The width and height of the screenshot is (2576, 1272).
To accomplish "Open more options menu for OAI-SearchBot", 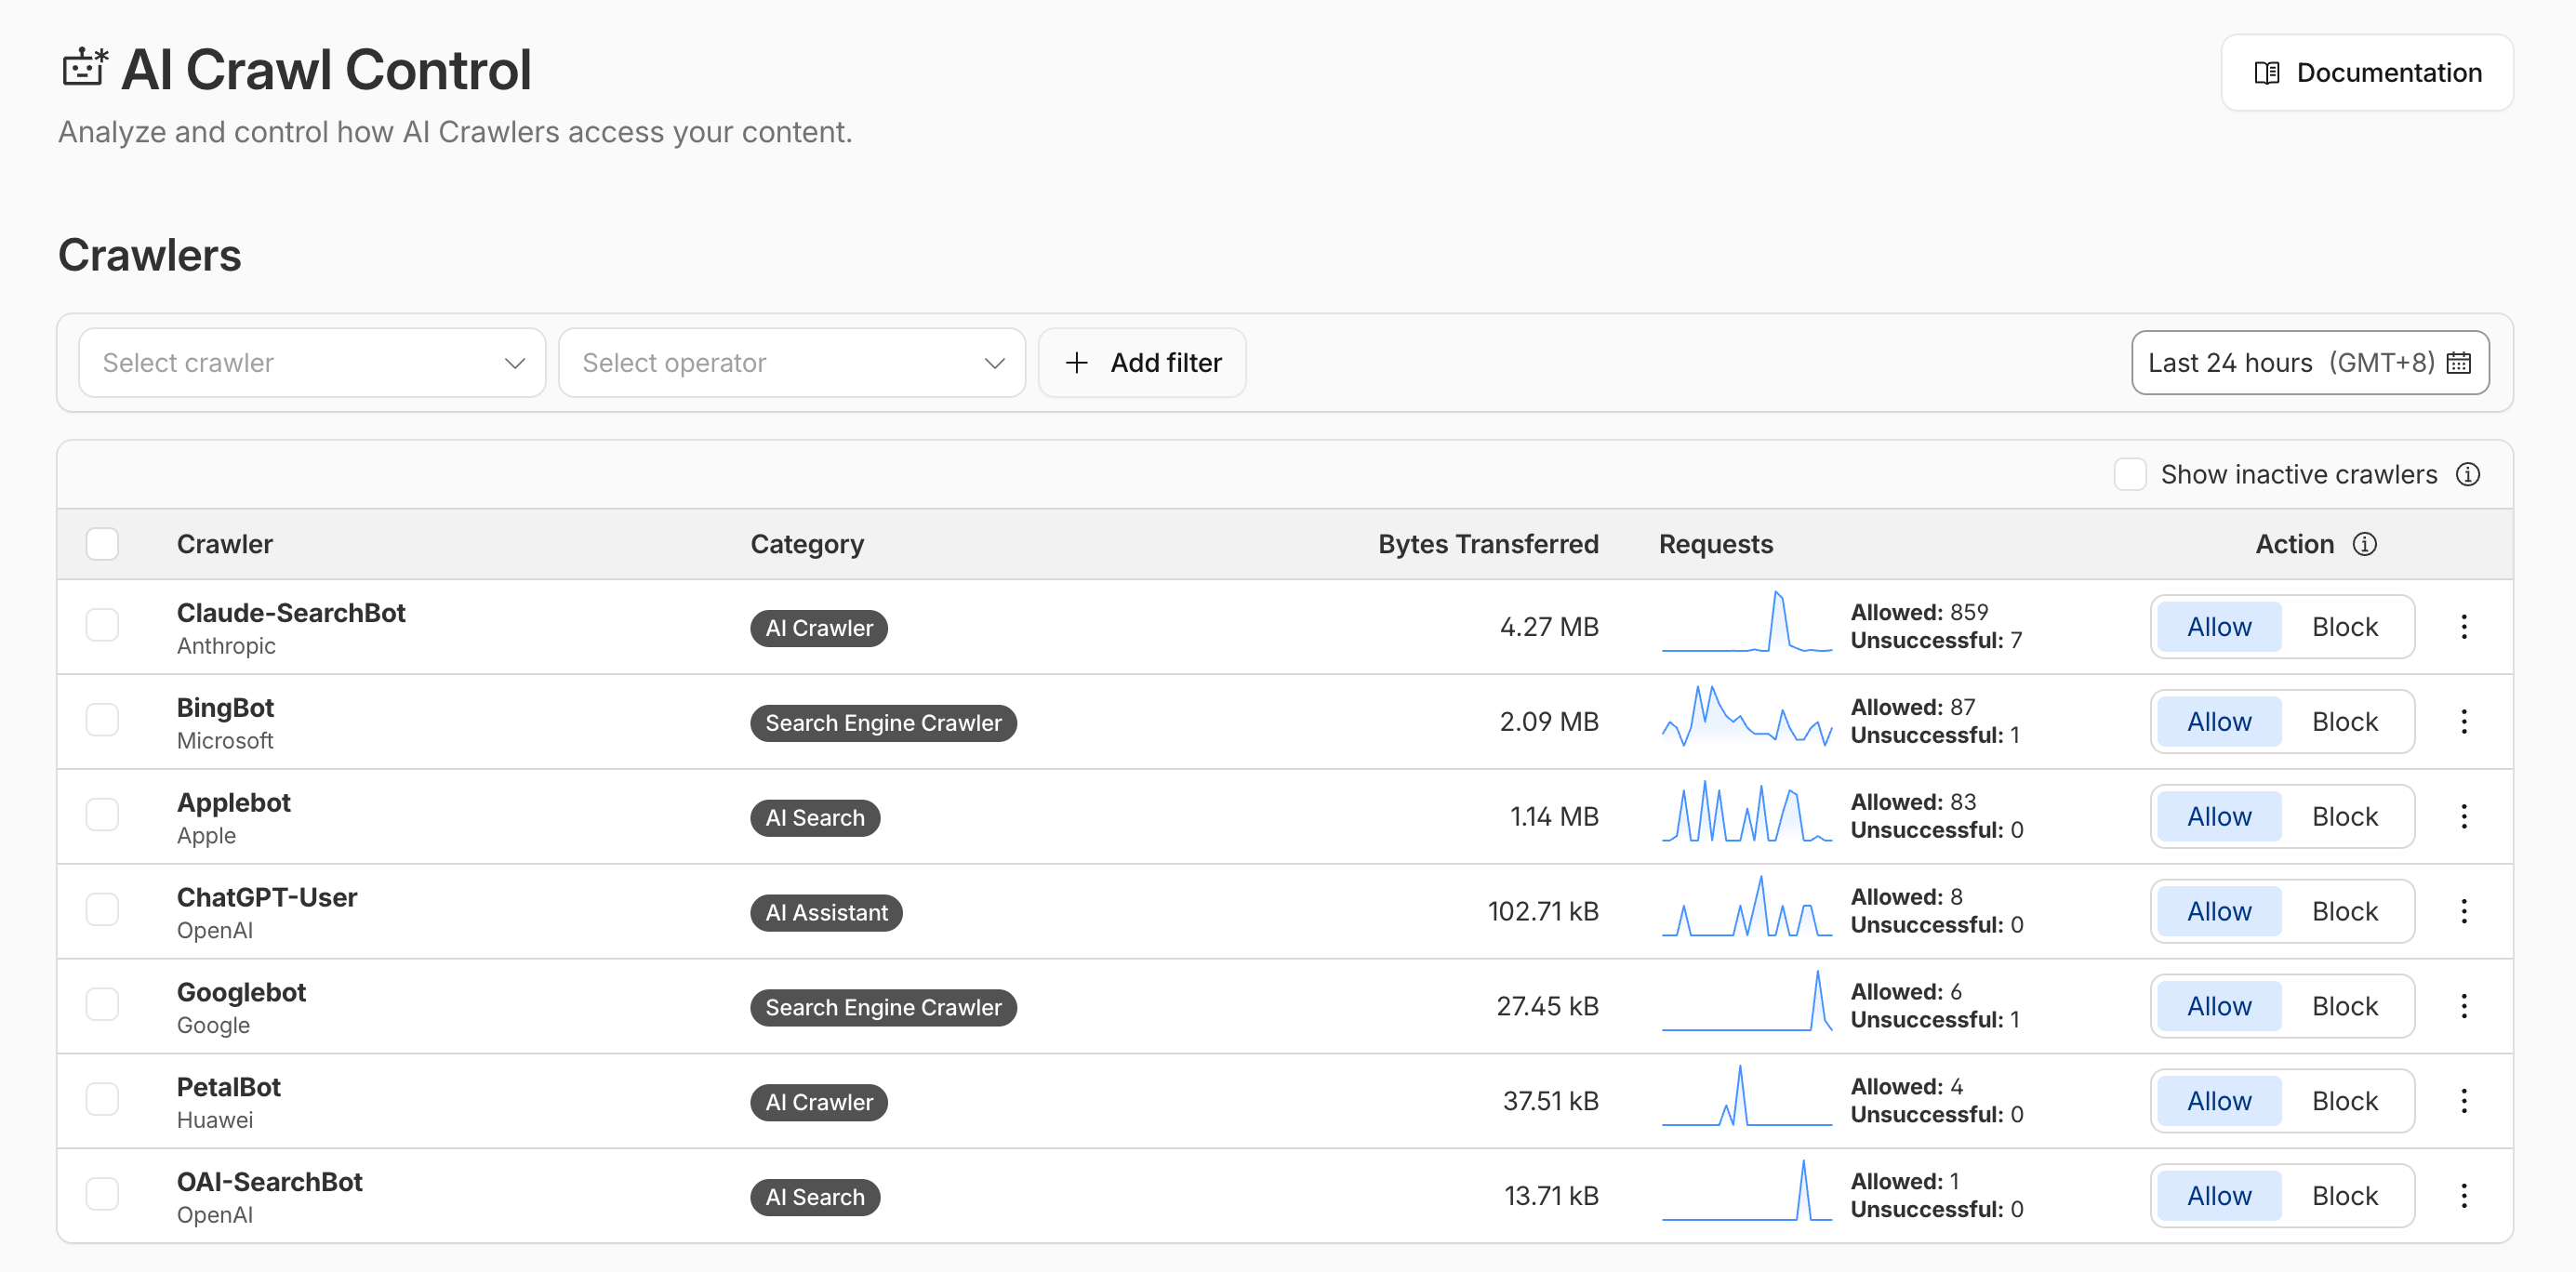I will click(x=2464, y=1196).
